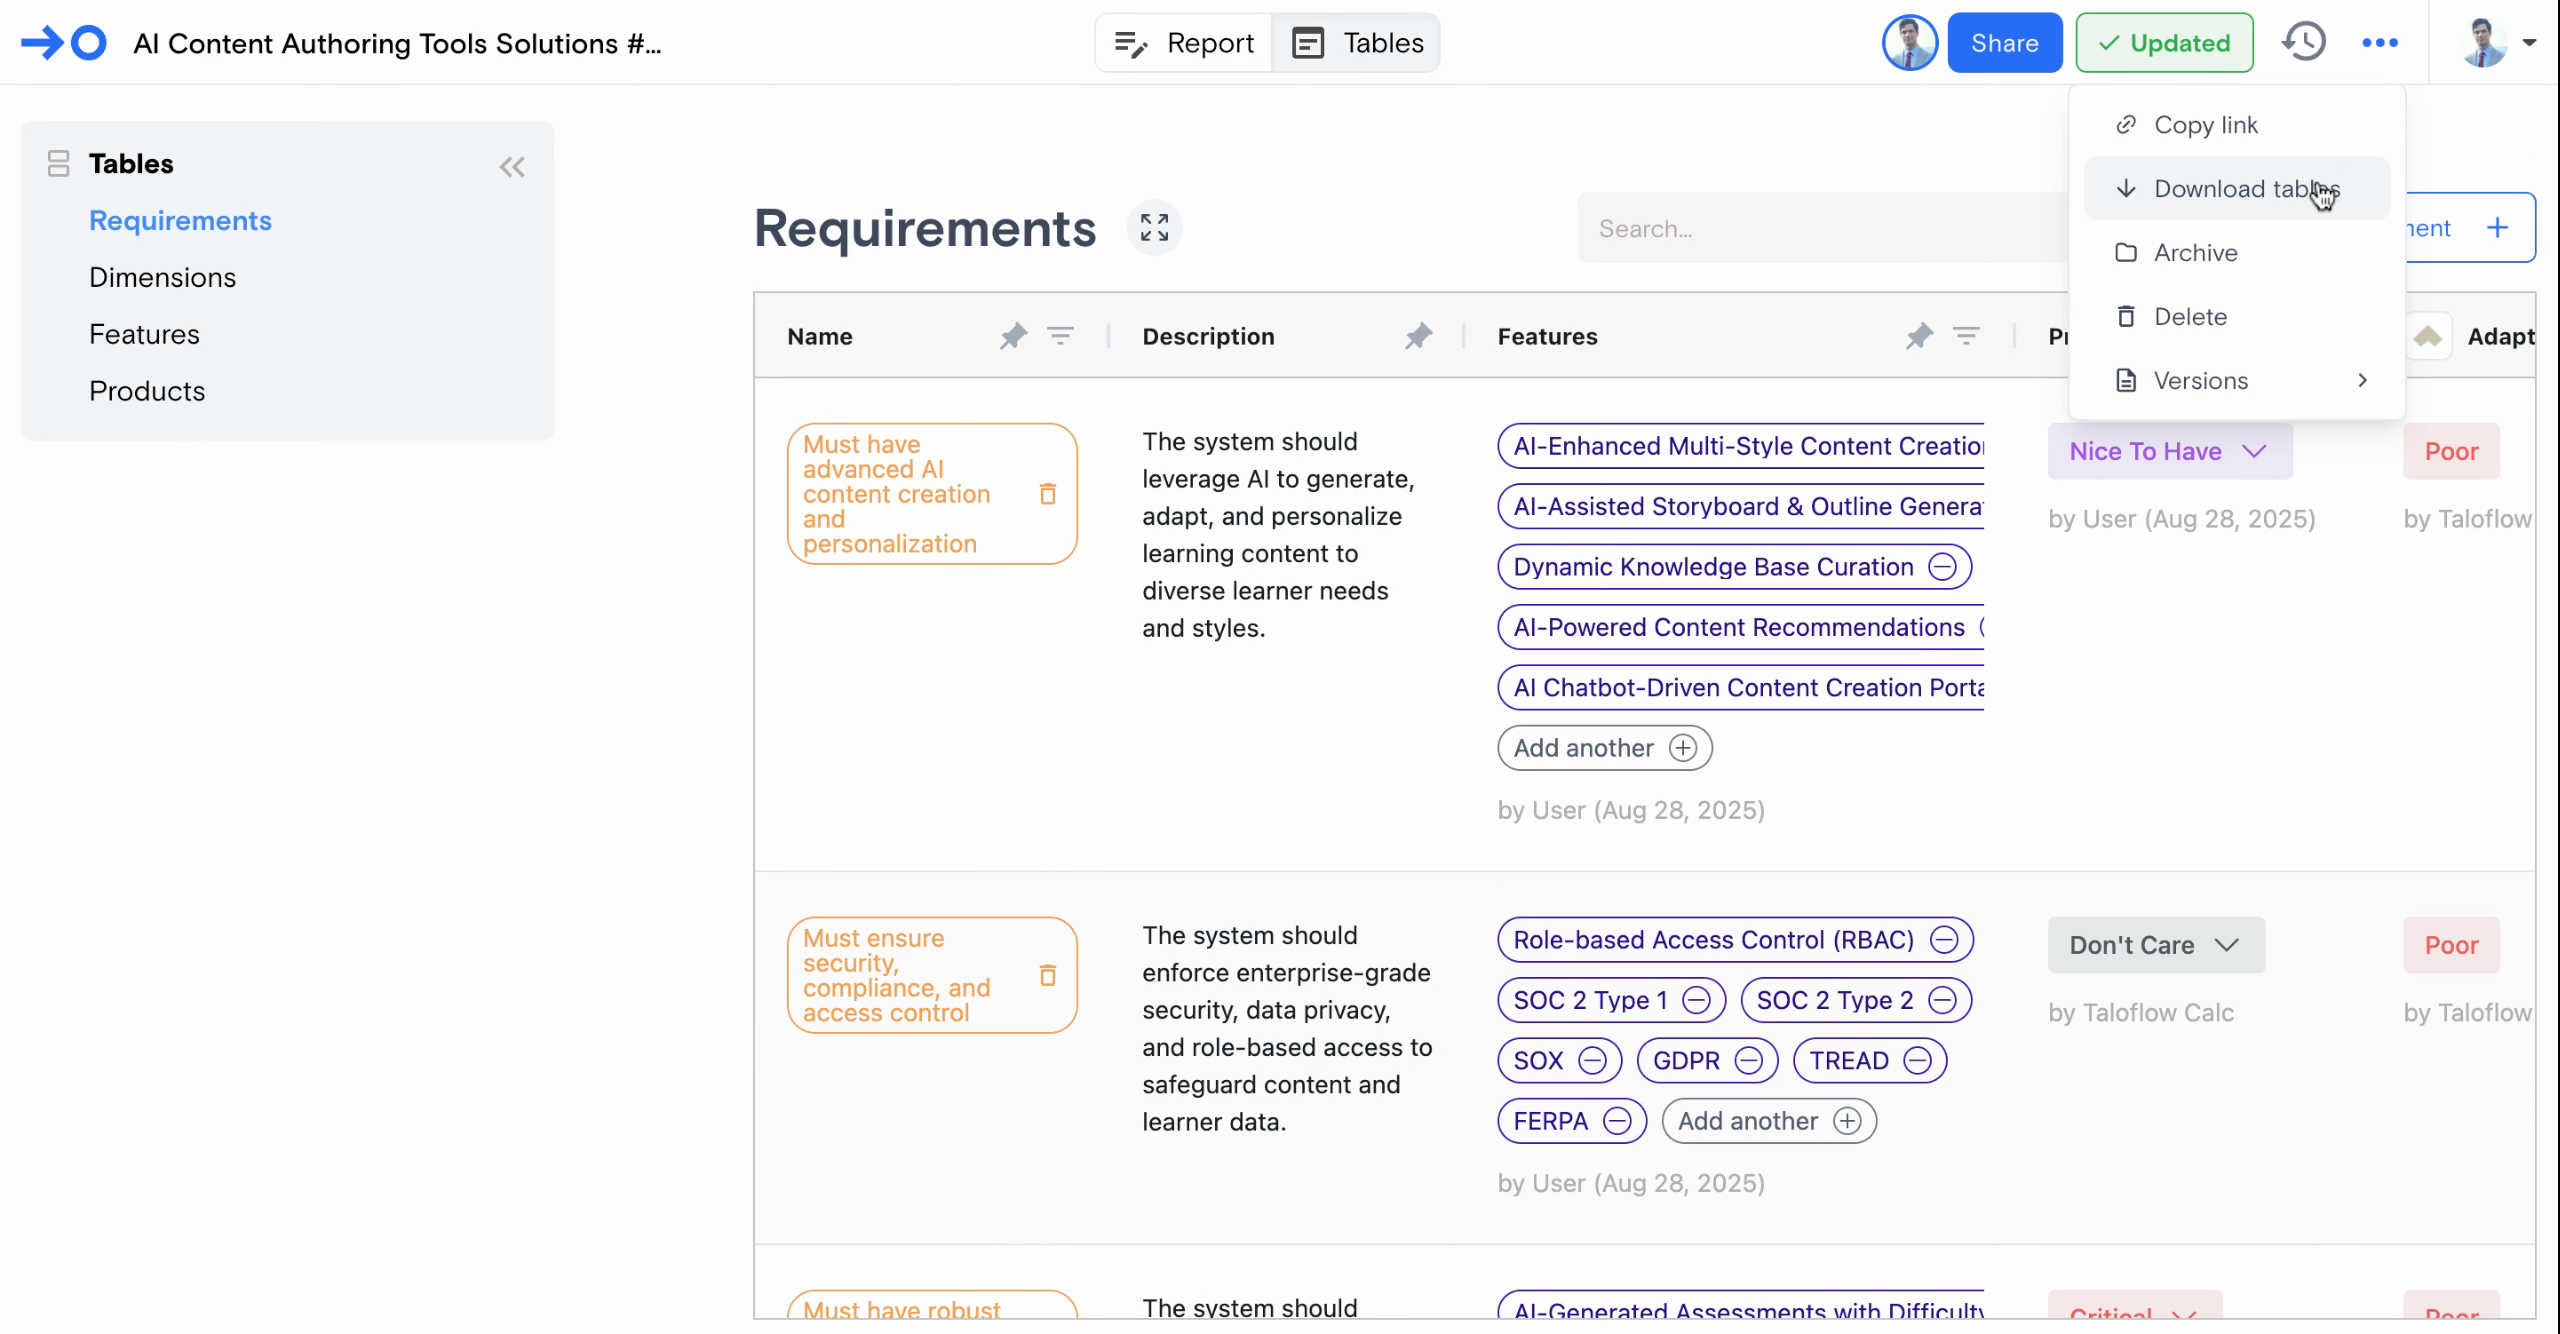Viewport: 2560px width, 1334px height.
Task: Open the Don't Care priority dropdown
Action: point(2155,945)
